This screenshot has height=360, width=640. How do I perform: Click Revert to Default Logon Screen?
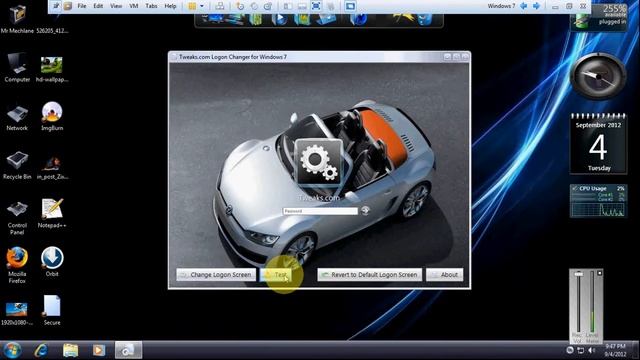(369, 275)
